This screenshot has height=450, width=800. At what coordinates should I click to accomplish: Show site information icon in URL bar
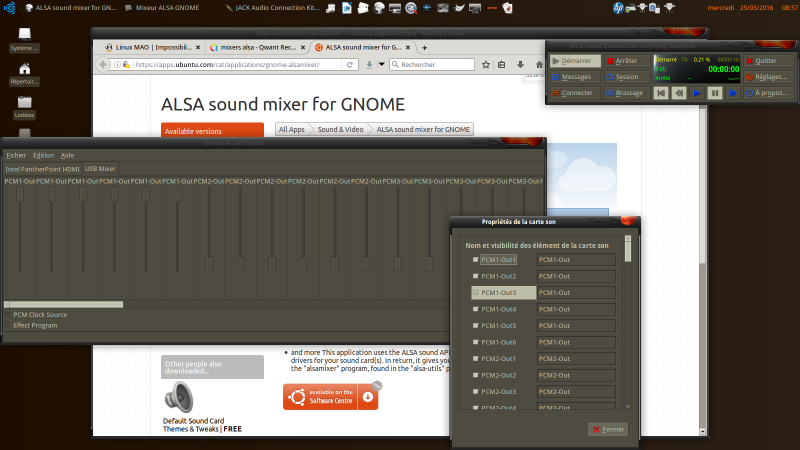tap(117, 65)
